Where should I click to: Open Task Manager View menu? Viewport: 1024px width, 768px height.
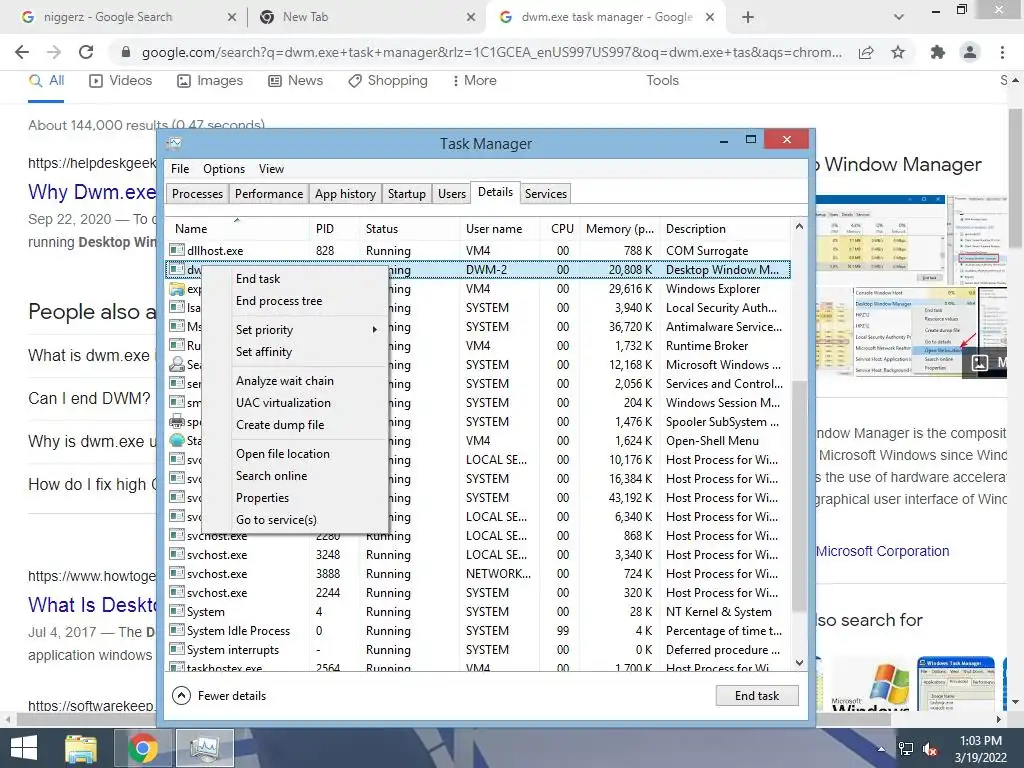pos(271,168)
